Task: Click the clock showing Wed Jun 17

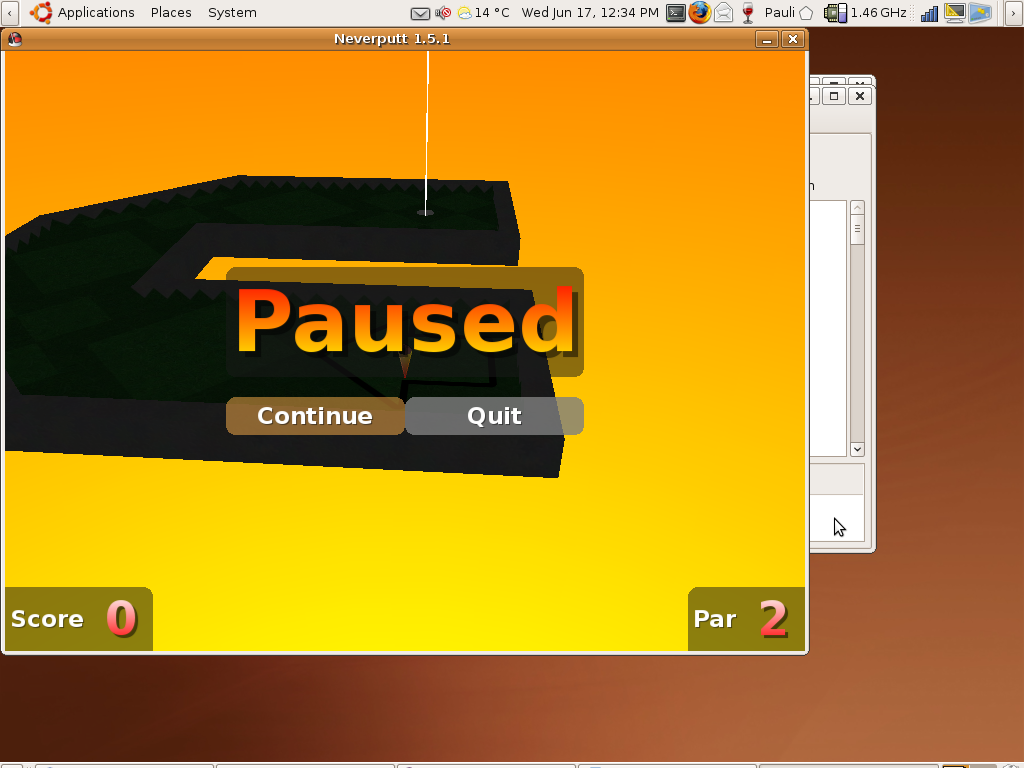Action: (590, 12)
